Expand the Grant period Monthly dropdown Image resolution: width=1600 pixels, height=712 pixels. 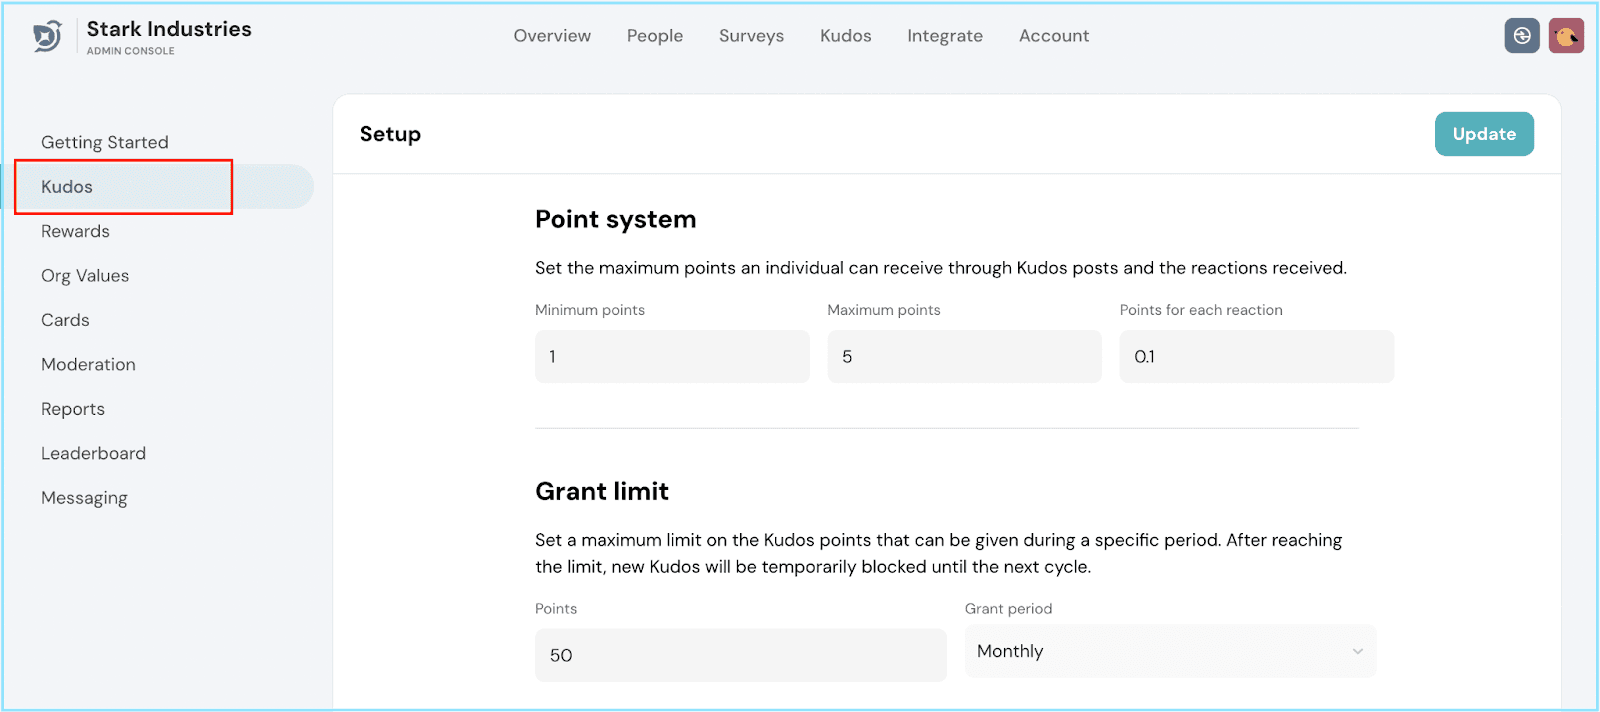click(x=1169, y=651)
